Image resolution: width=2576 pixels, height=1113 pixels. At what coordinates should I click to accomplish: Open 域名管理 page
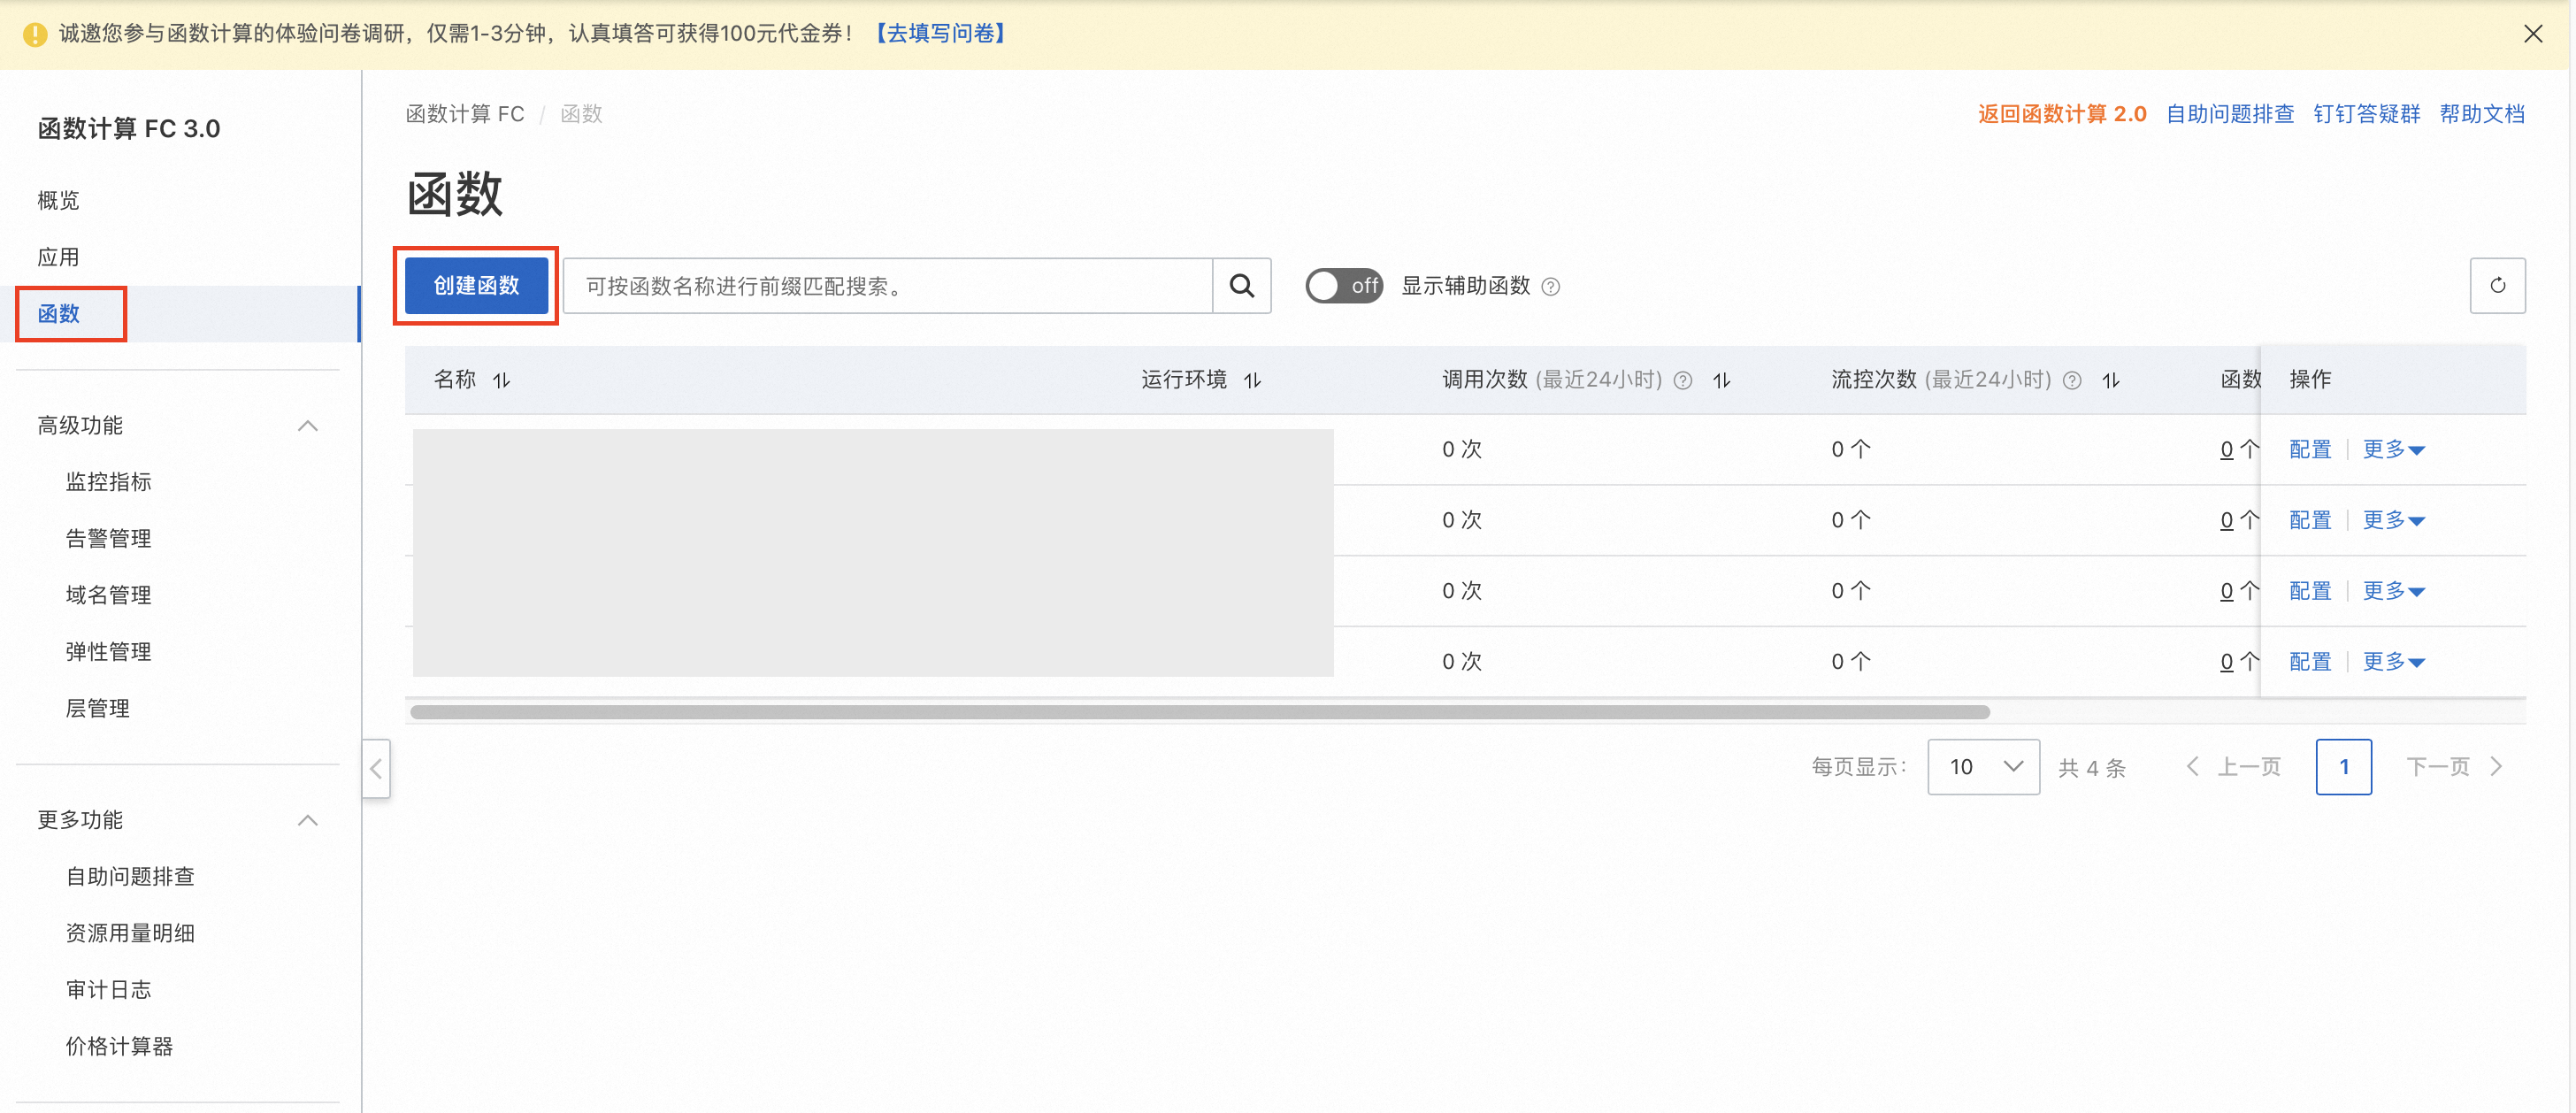click(108, 595)
